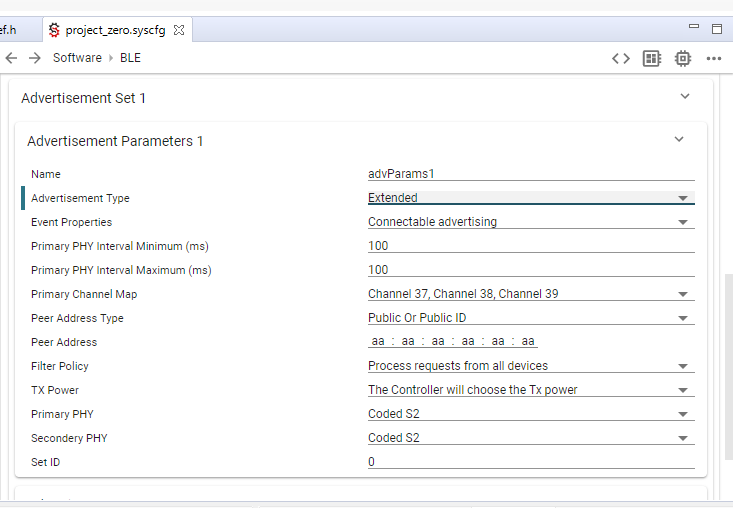Image resolution: width=733 pixels, height=508 pixels.
Task: Click the vertical scrollbar thumb
Action: point(727,380)
